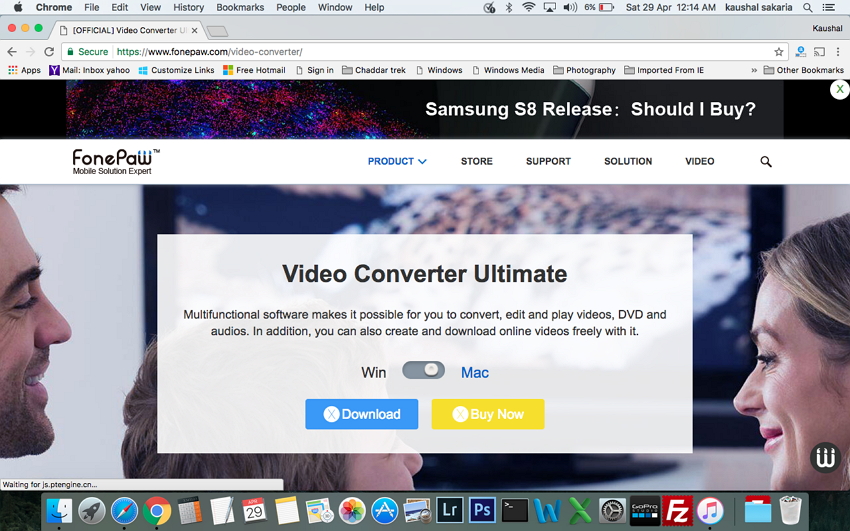Launch GoPro Studio from the dock
Screen dimensions: 850x531
(x=645, y=510)
